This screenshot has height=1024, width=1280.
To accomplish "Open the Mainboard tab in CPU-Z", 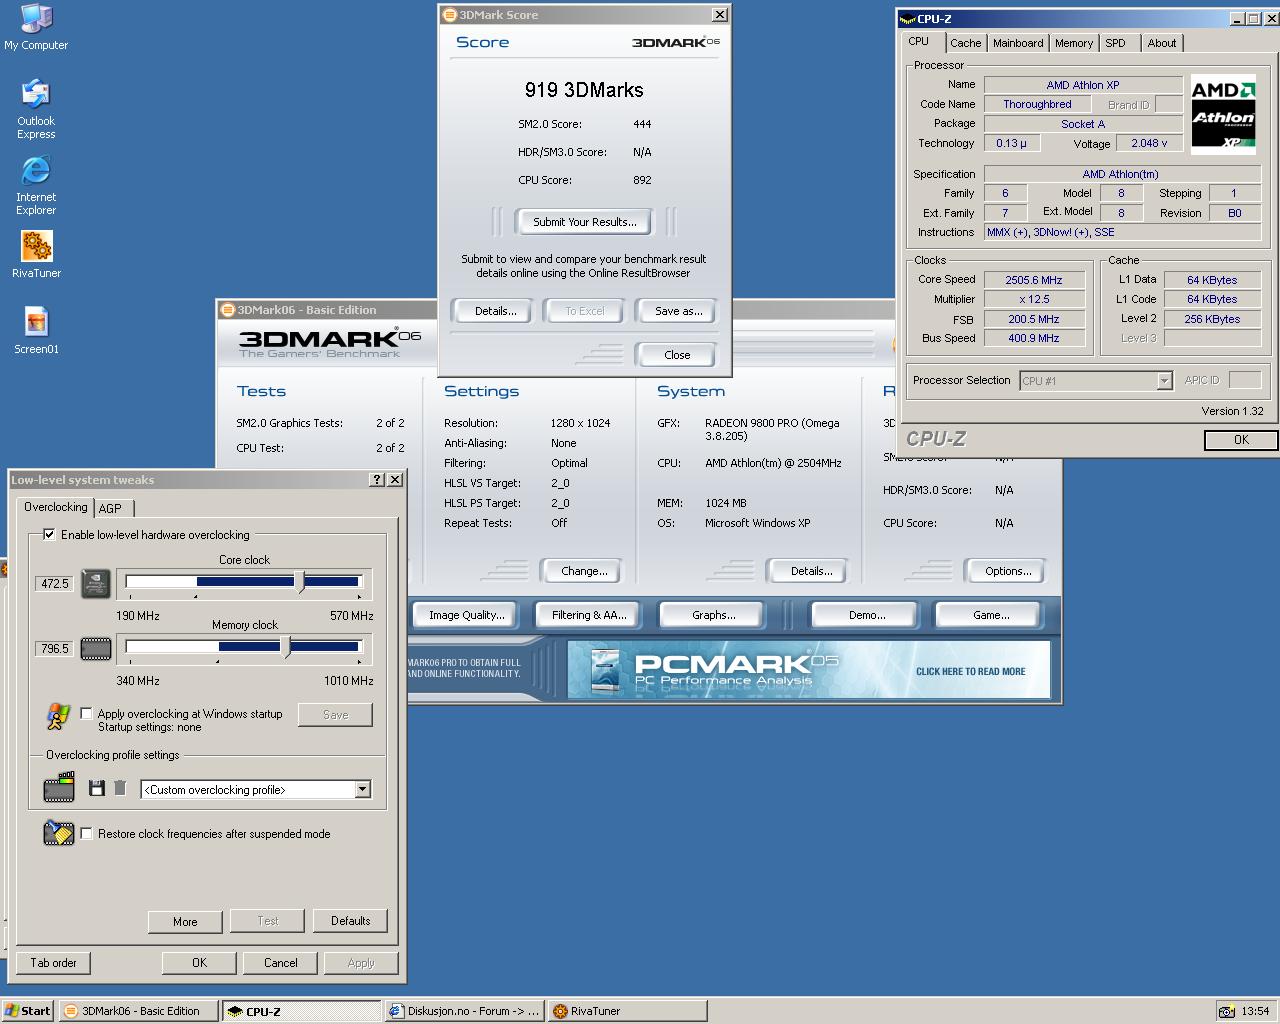I will click(x=1018, y=43).
